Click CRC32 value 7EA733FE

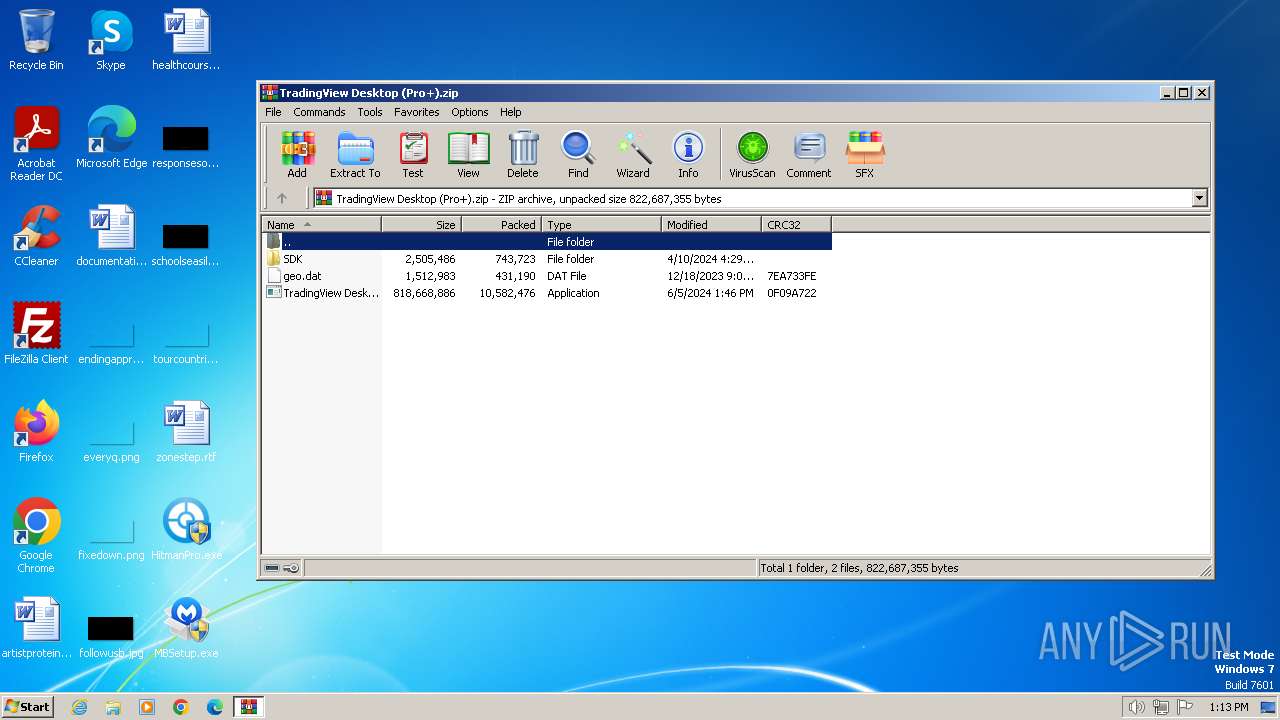[x=791, y=276]
